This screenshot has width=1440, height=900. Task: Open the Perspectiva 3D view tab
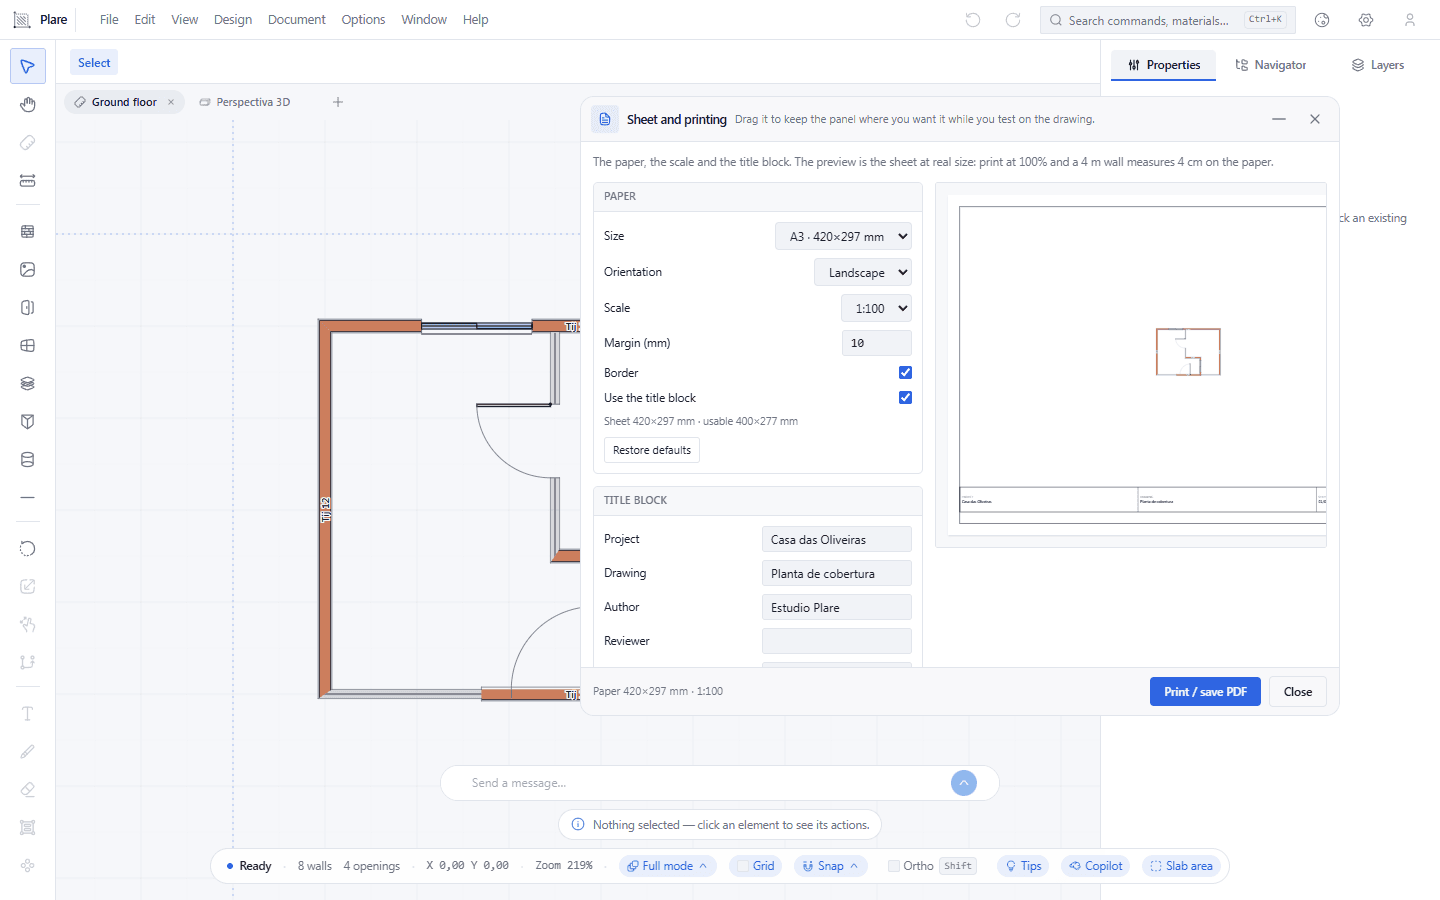pos(245,102)
